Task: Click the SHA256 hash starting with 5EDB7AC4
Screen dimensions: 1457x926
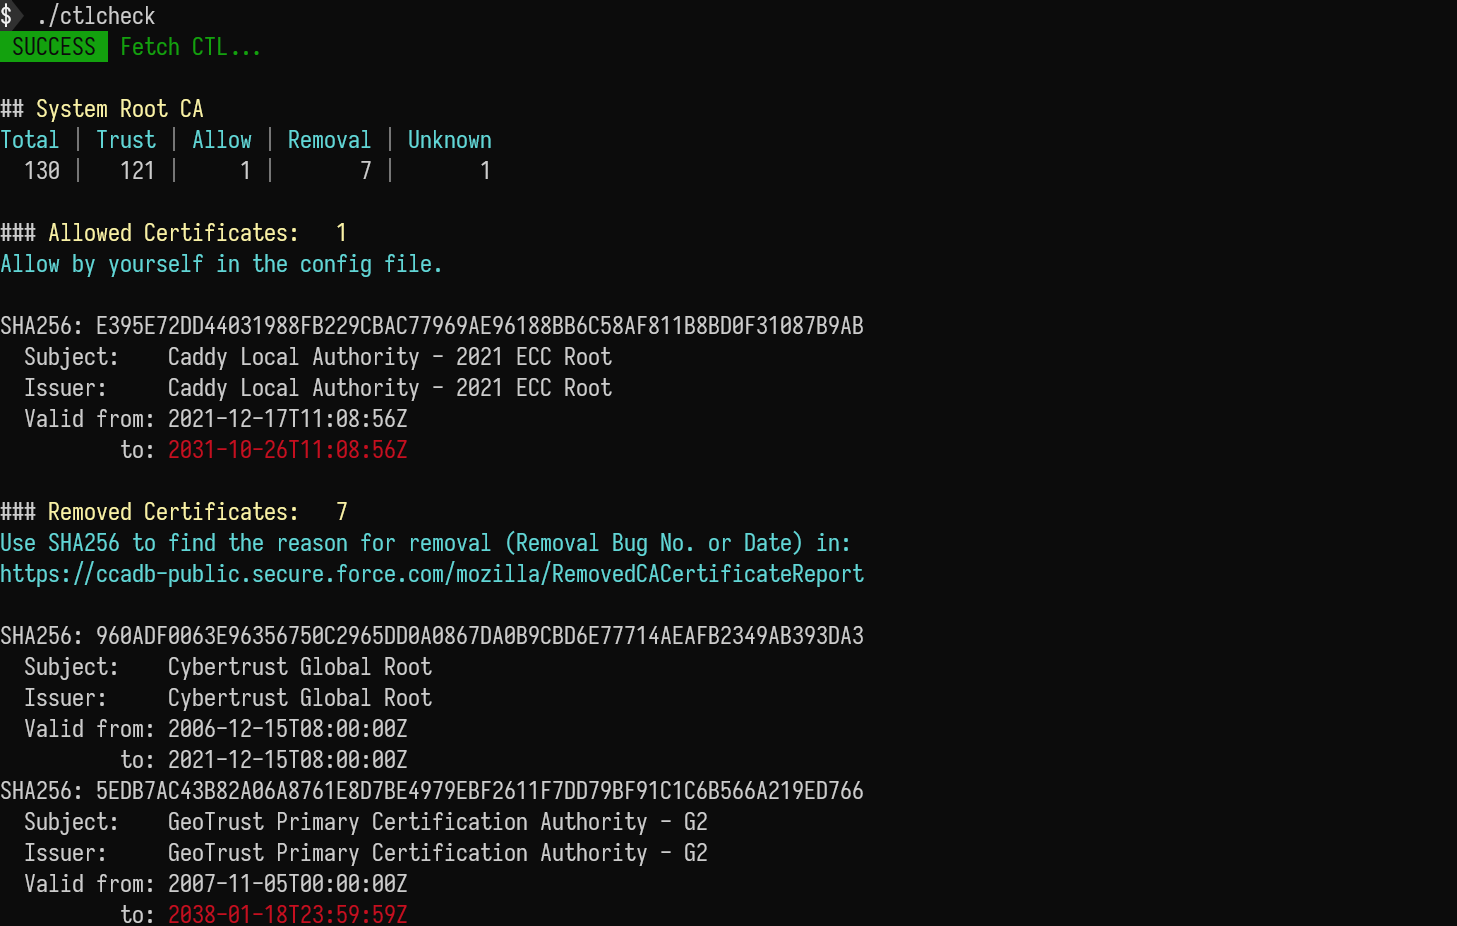Action: point(480,791)
